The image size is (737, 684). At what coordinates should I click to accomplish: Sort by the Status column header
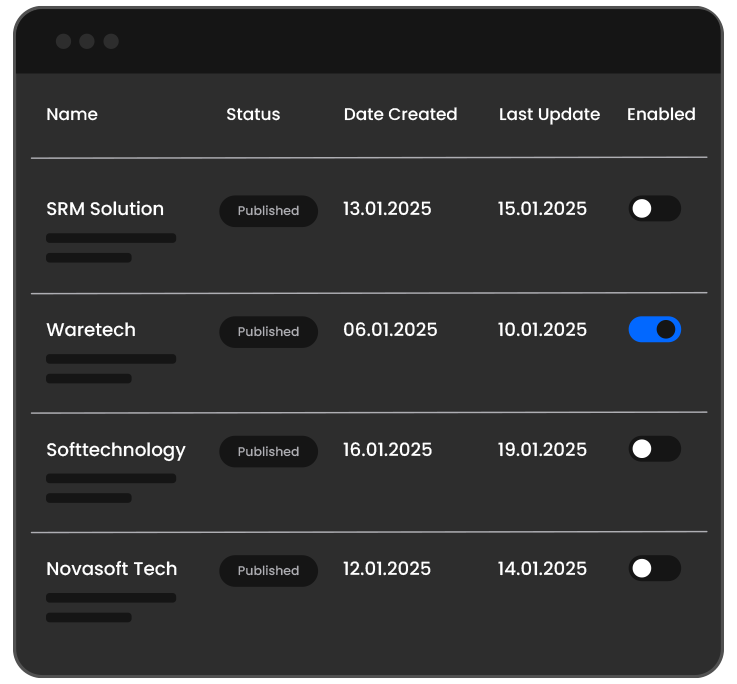coord(253,114)
